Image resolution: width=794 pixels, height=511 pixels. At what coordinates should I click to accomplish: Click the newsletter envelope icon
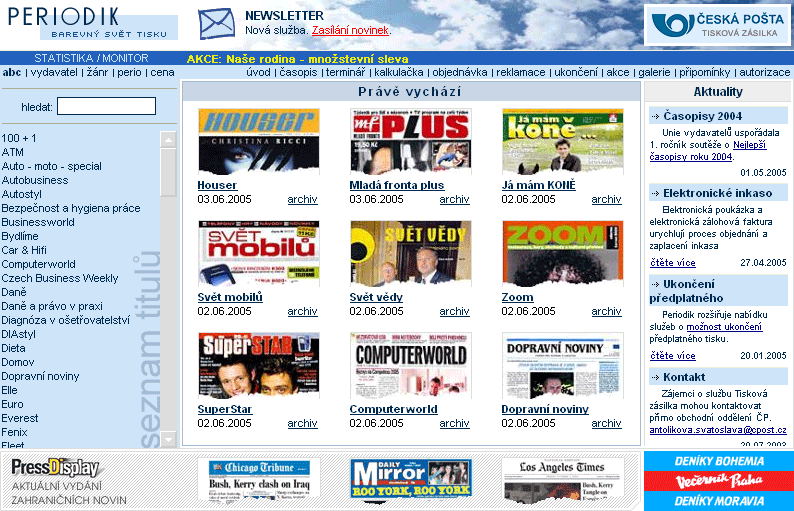tap(214, 23)
